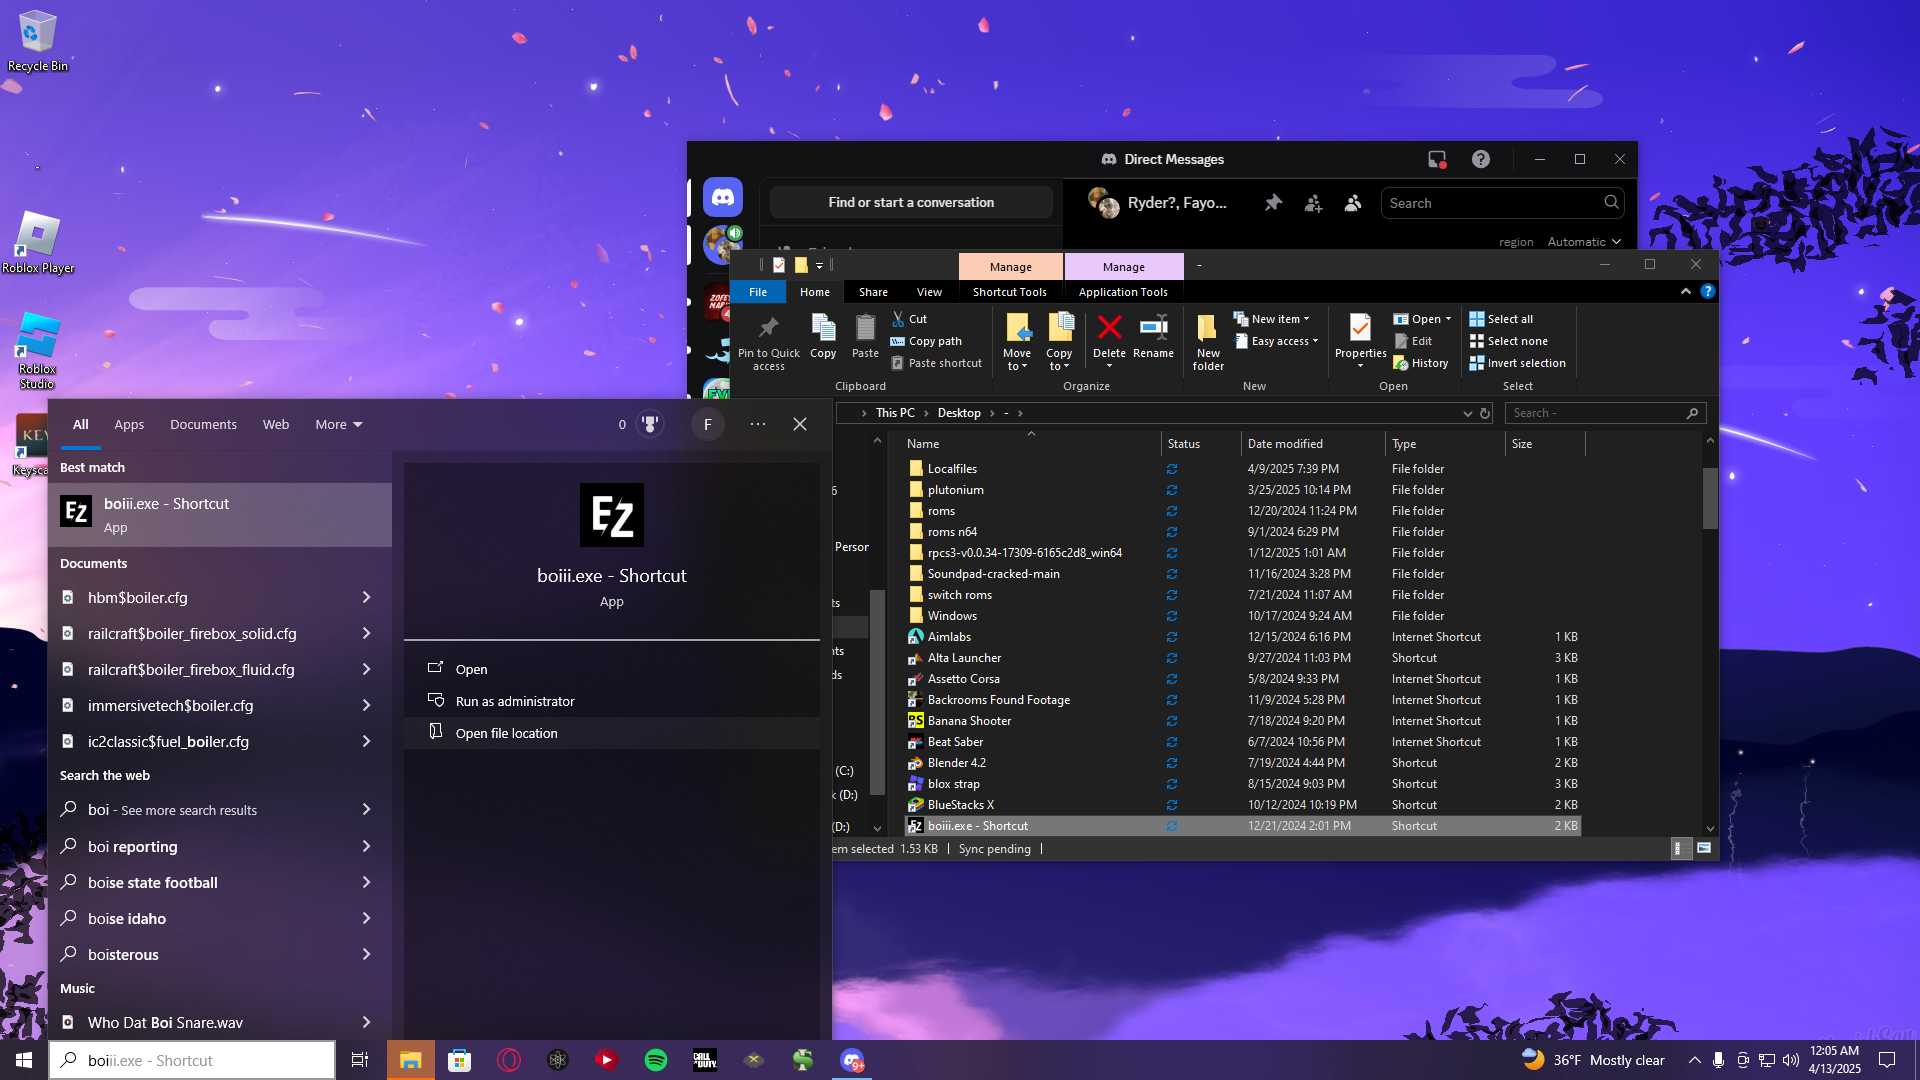Click the Paste clipboard icon

pyautogui.click(x=865, y=336)
